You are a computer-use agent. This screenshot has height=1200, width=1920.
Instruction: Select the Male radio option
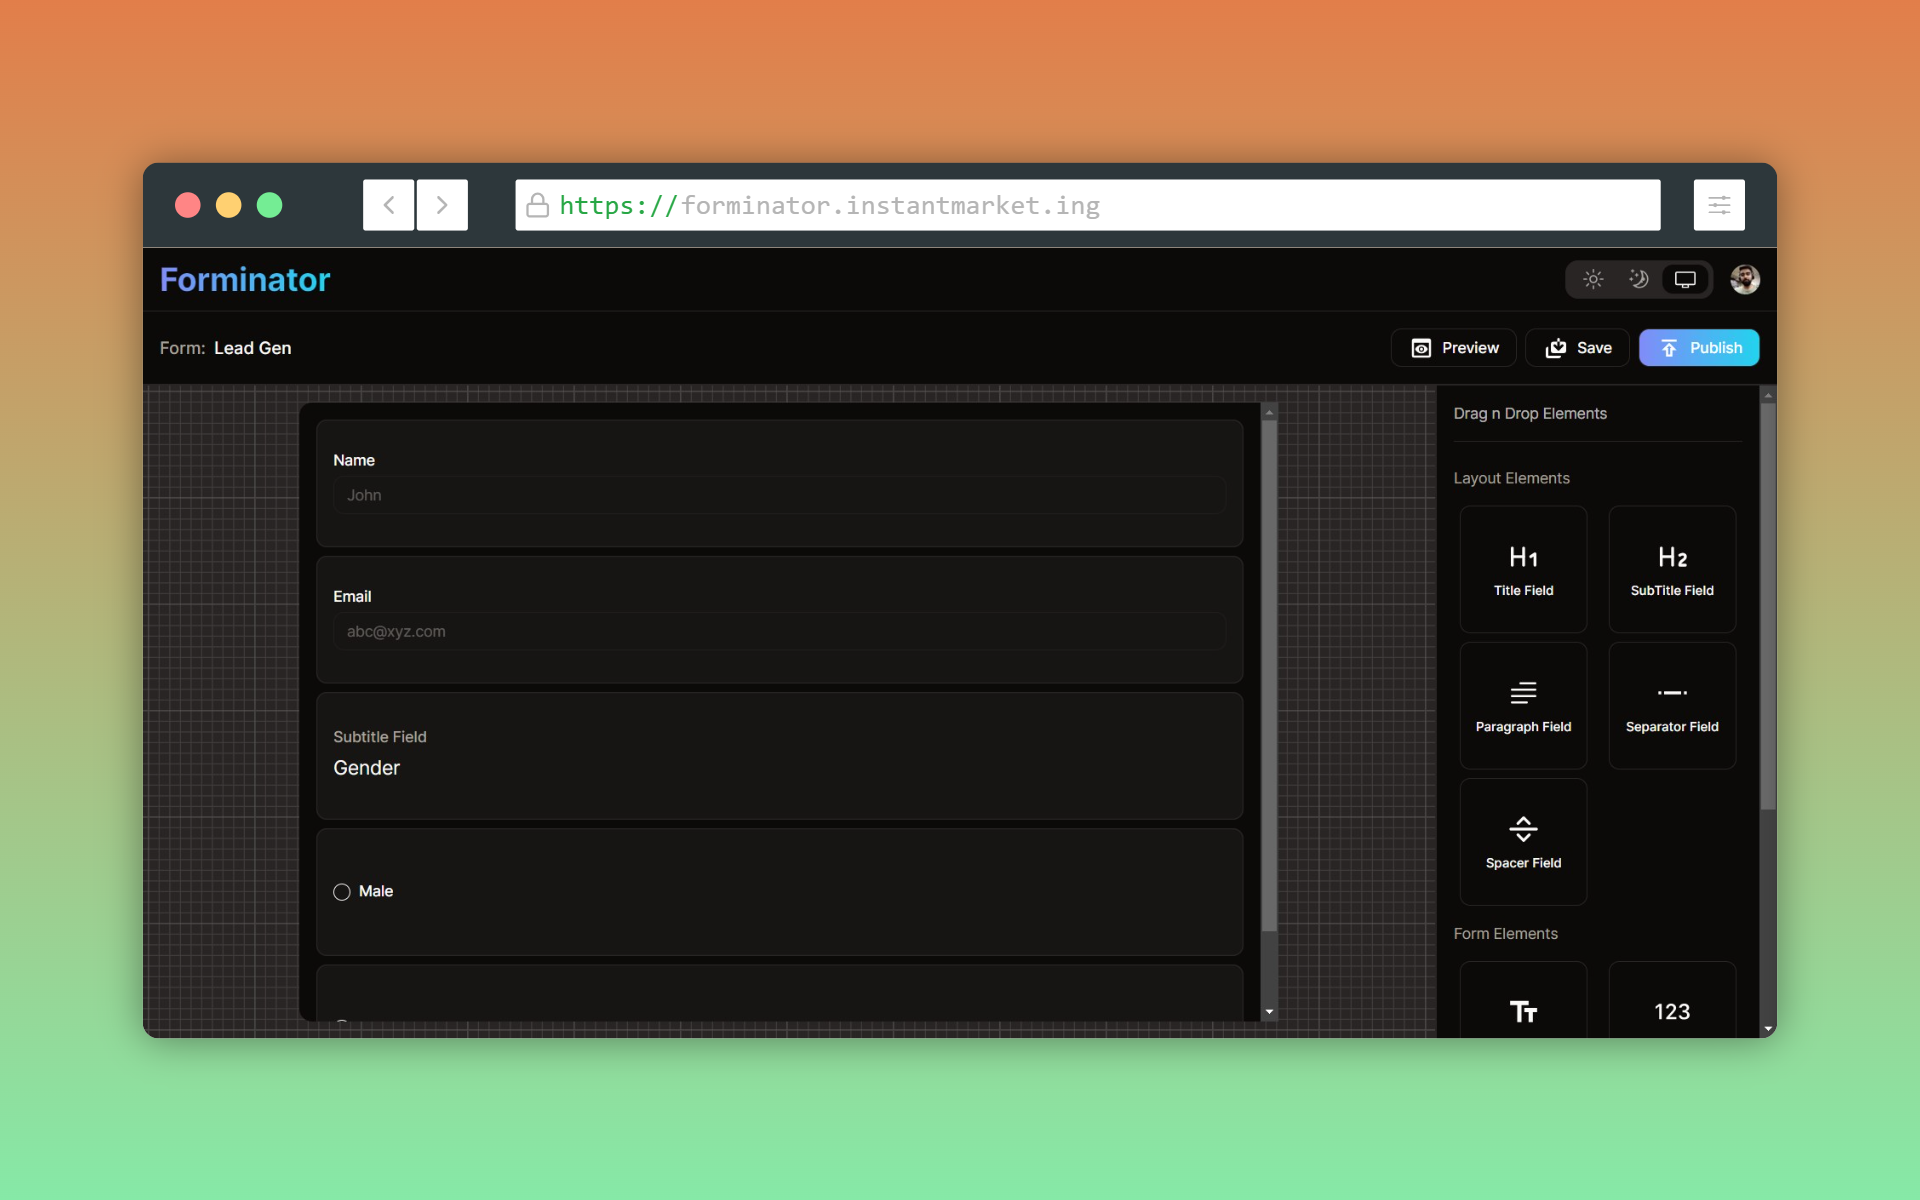(342, 892)
